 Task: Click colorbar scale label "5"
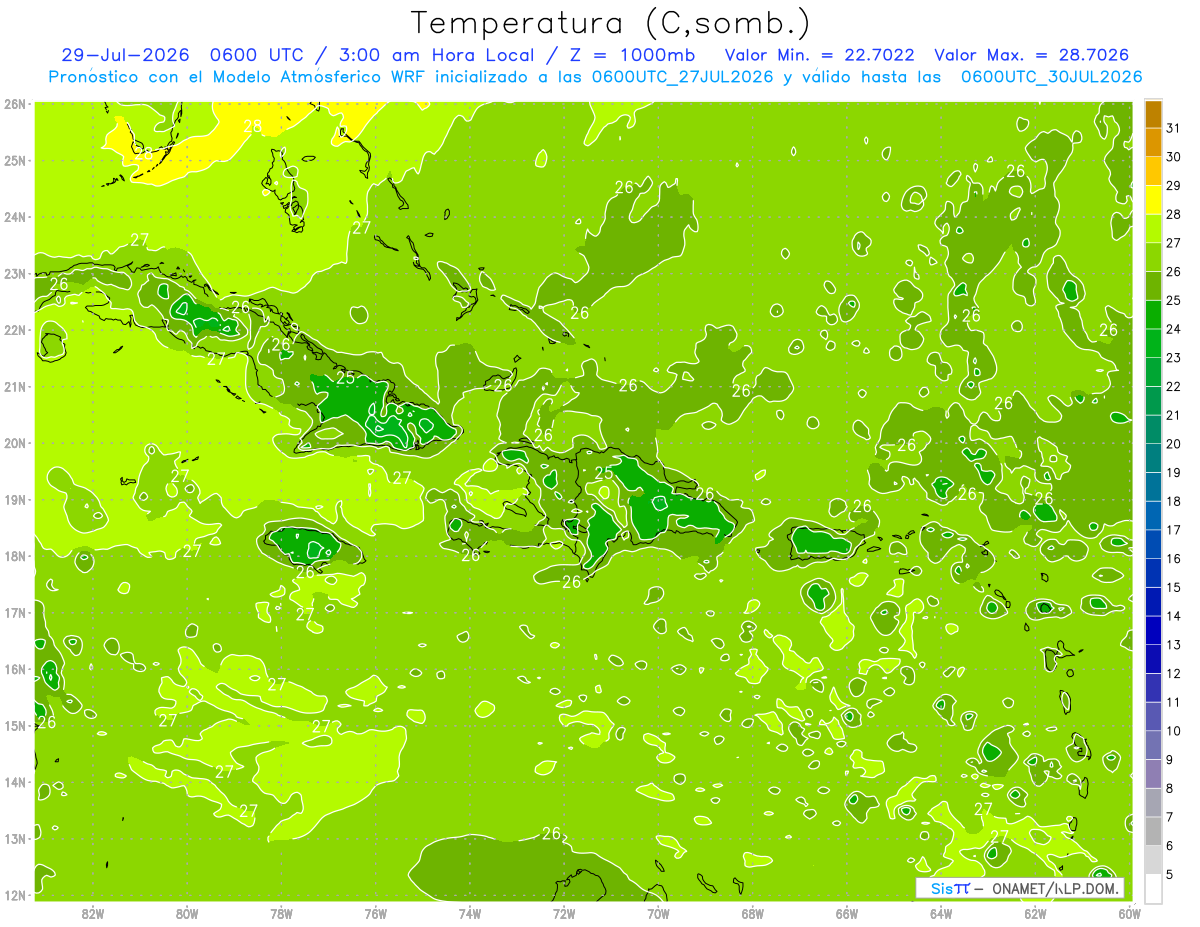coord(1170,875)
